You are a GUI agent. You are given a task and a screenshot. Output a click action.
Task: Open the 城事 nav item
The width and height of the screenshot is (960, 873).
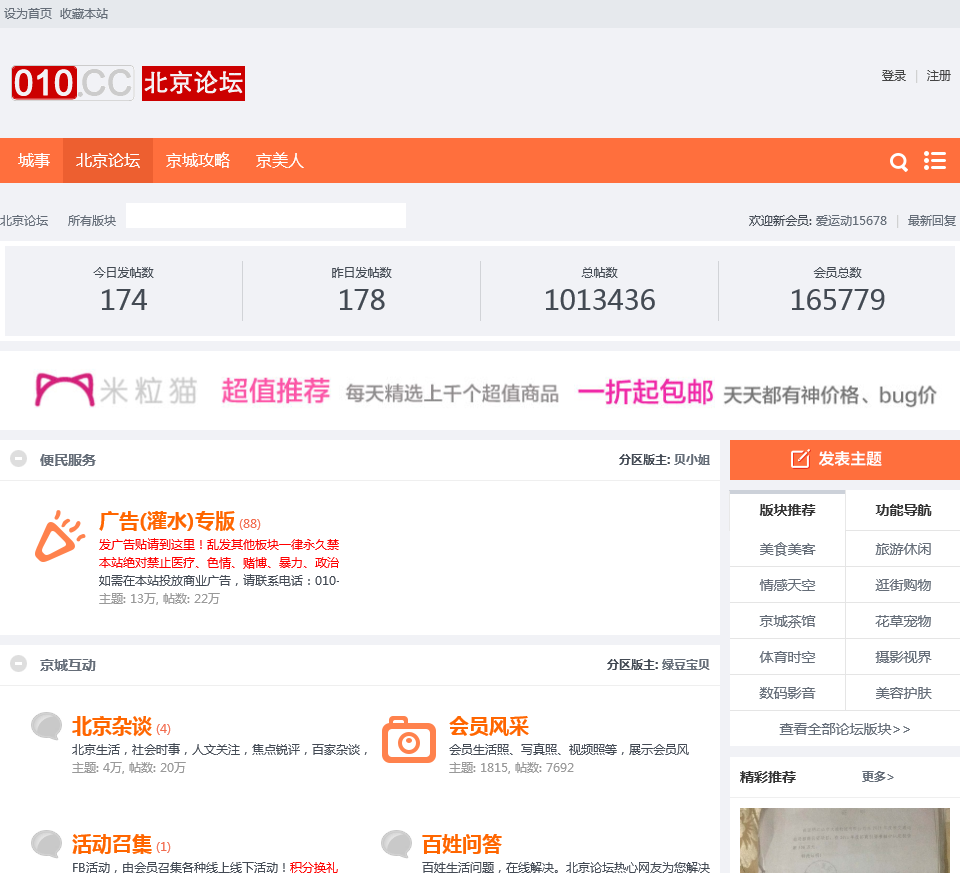34,160
